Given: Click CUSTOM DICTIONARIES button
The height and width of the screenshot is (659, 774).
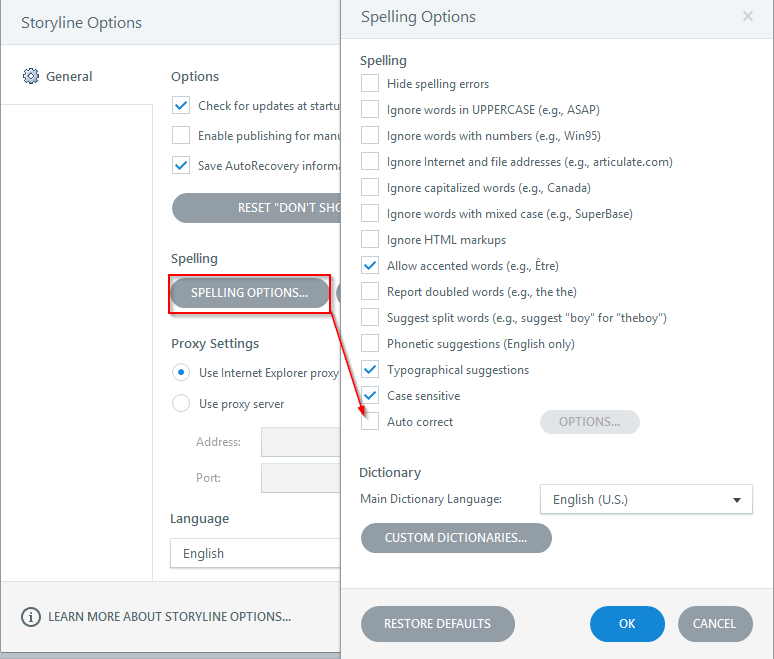Looking at the screenshot, I should [x=456, y=538].
